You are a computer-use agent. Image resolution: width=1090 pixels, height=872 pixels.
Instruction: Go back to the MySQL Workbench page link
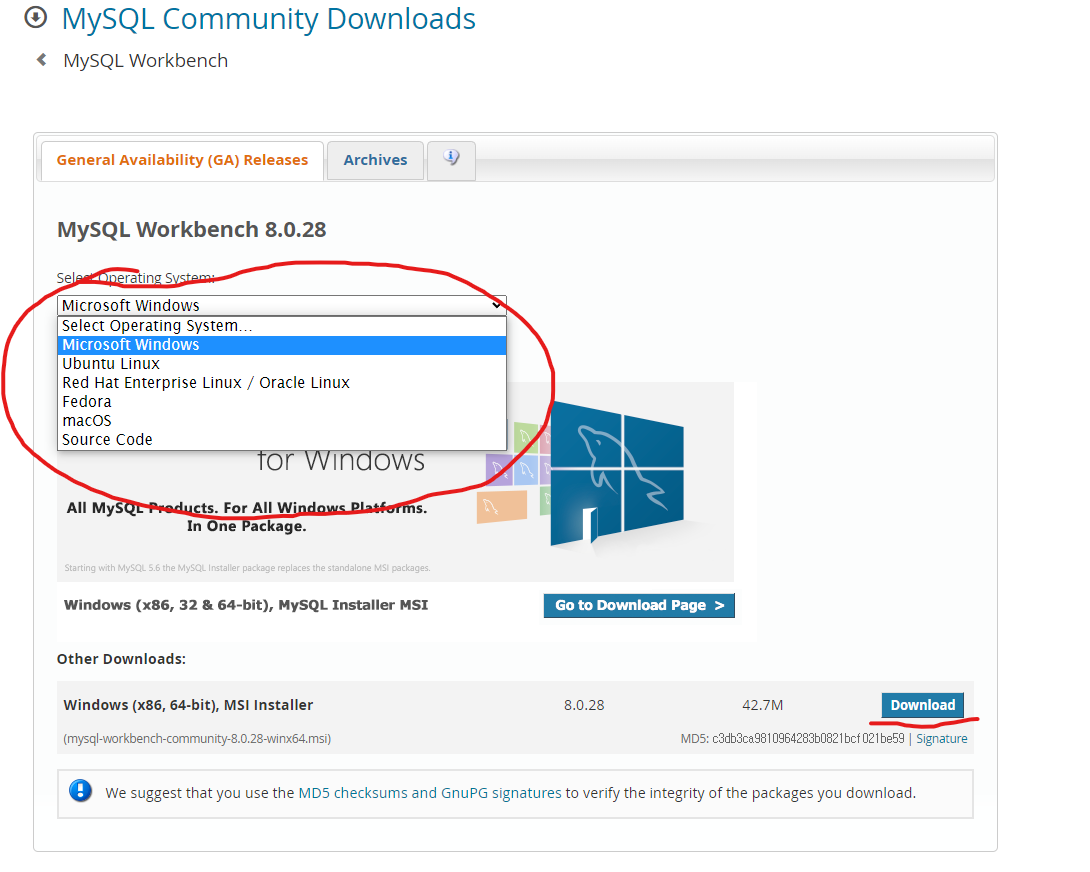point(145,60)
